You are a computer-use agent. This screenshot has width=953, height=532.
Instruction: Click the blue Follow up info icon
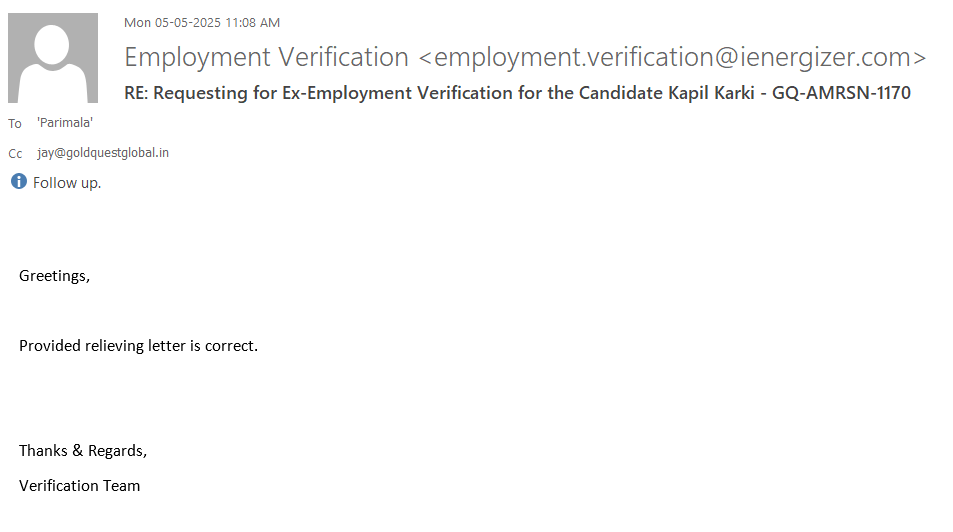tap(19, 182)
